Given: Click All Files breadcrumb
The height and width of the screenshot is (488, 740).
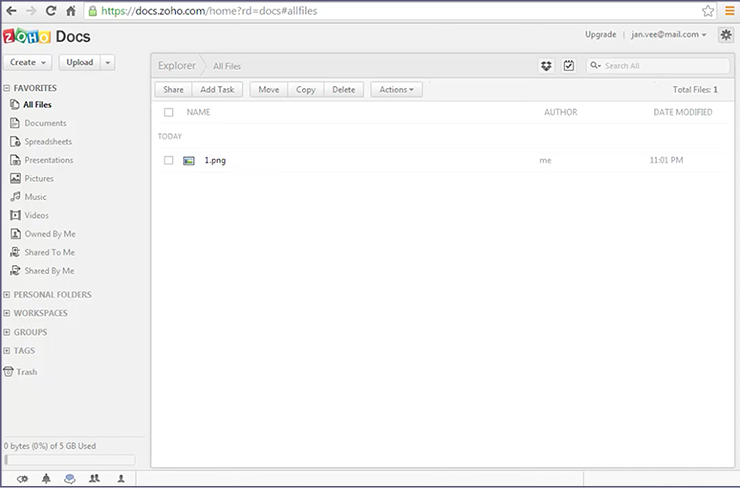Looking at the screenshot, I should click(x=227, y=67).
